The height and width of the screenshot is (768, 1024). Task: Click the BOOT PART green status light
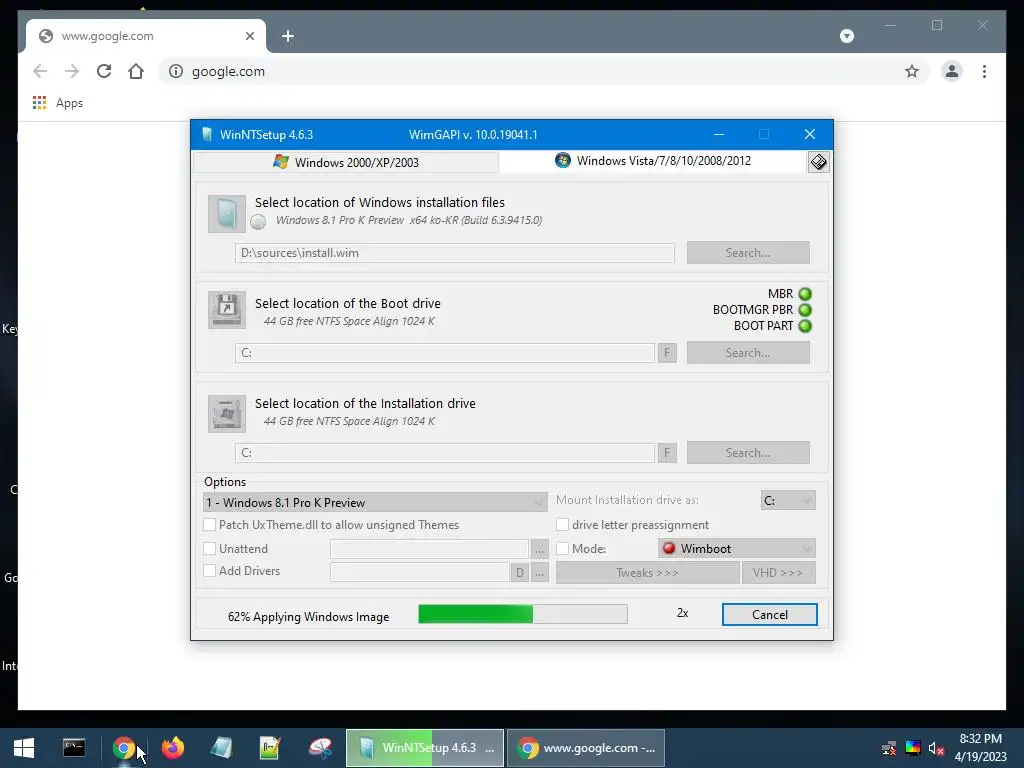click(x=805, y=326)
